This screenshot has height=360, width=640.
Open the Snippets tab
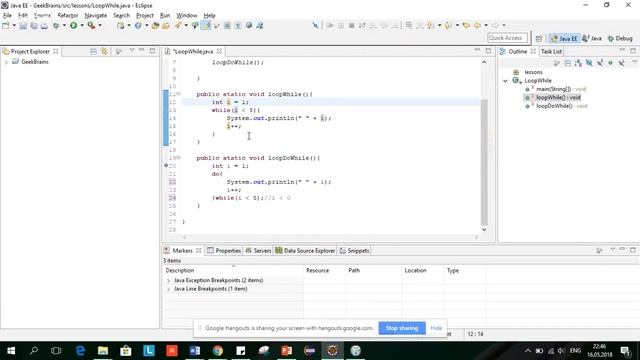(354, 251)
